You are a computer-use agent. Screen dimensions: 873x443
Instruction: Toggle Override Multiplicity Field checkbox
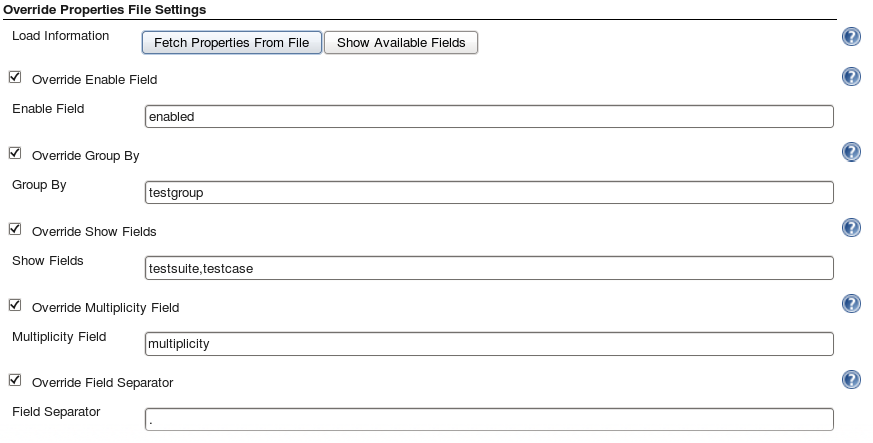[x=15, y=304]
